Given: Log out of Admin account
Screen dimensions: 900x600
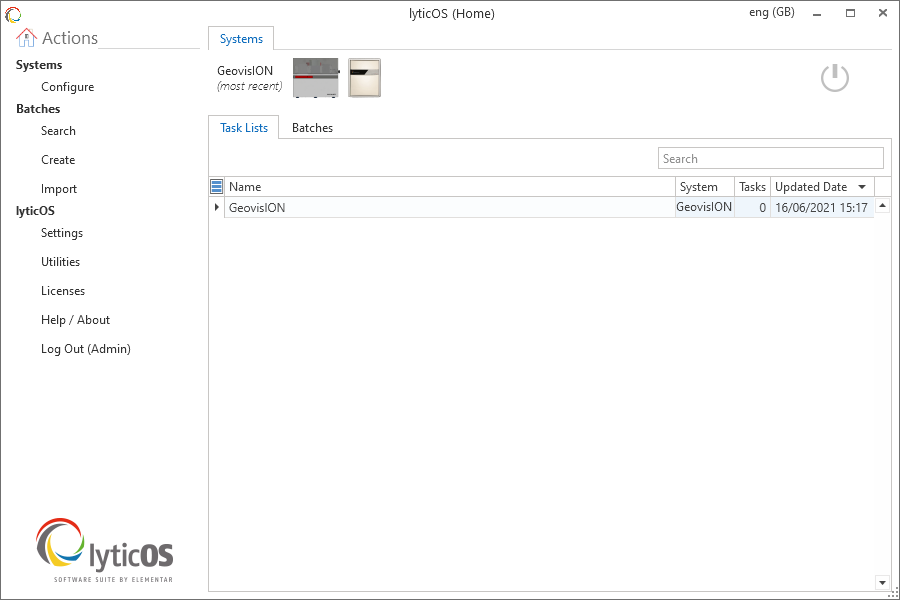Looking at the screenshot, I should [x=85, y=349].
